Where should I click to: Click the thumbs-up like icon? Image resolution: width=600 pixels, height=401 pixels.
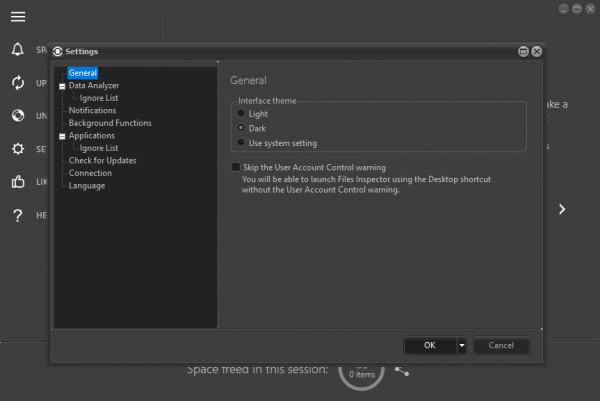(18, 181)
